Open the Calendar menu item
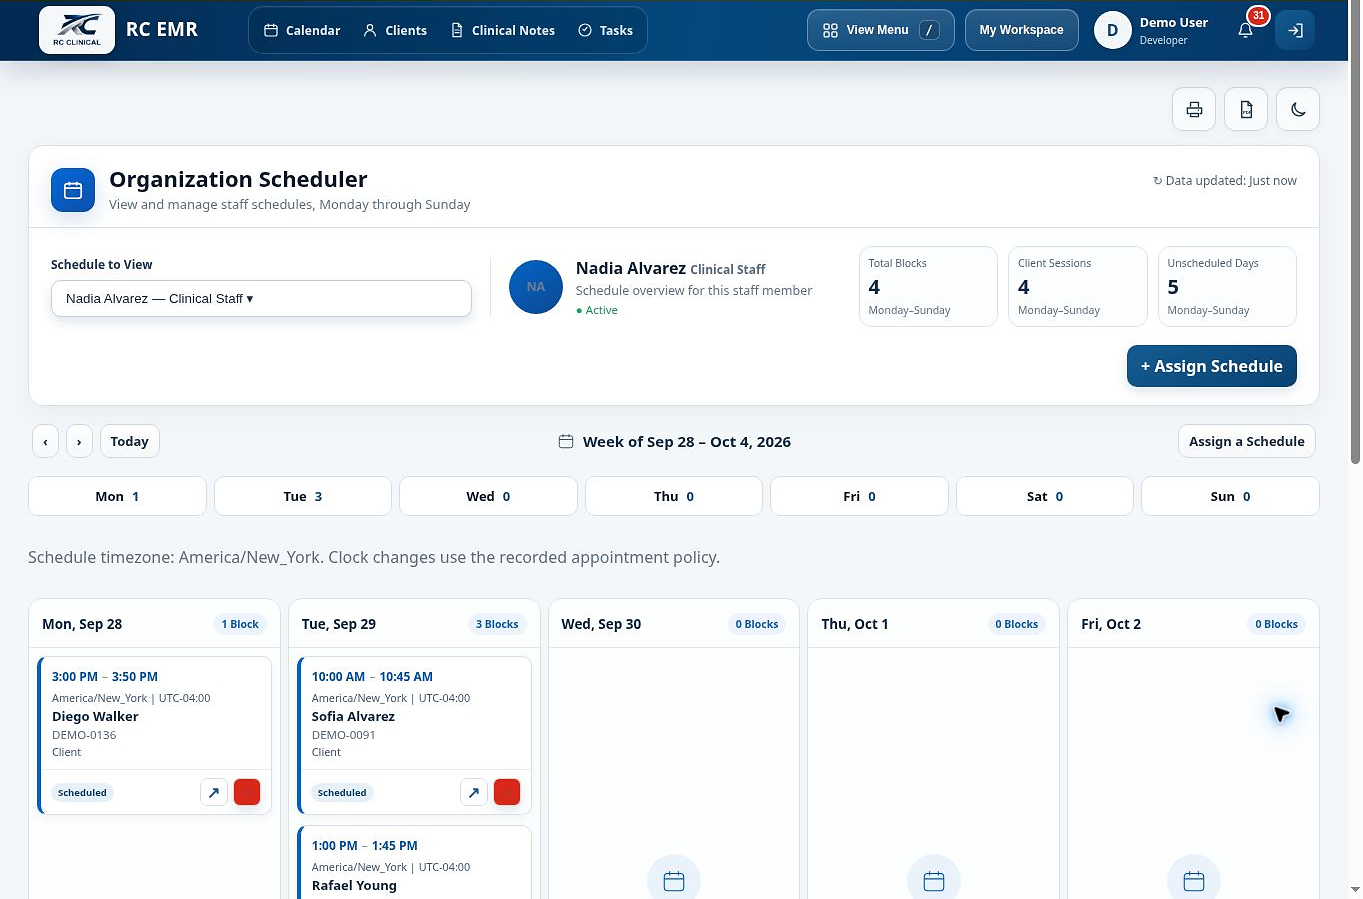 pyautogui.click(x=302, y=30)
